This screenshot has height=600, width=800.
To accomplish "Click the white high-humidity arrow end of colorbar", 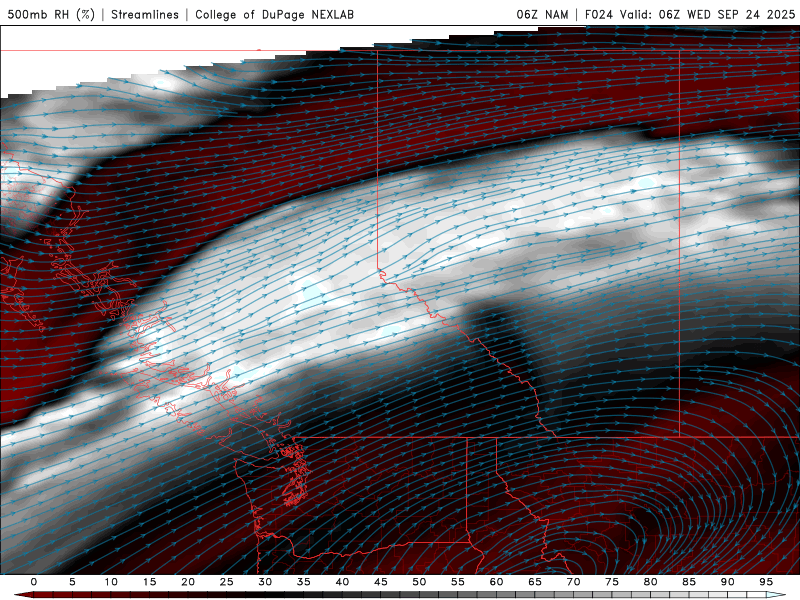I will click(x=776, y=595).
